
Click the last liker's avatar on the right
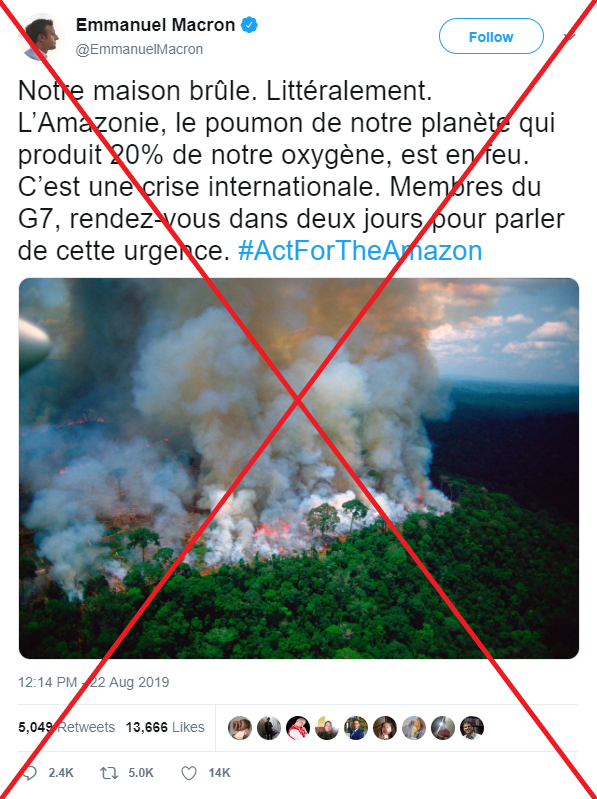[x=472, y=728]
